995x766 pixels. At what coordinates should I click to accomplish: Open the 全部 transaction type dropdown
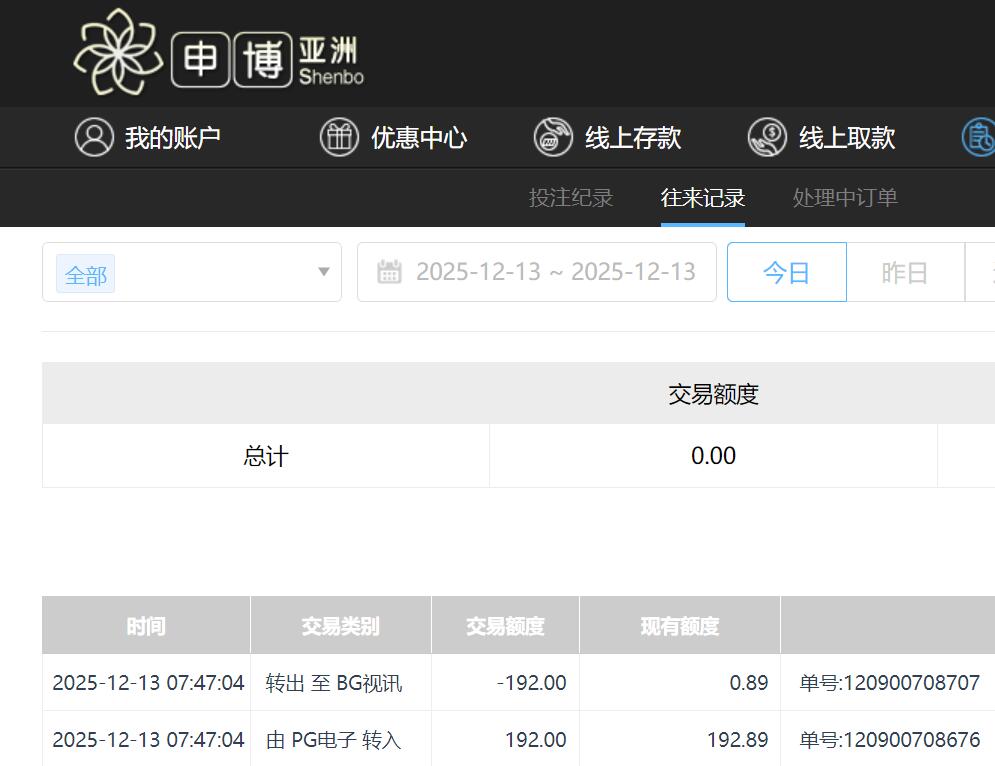click(x=192, y=271)
